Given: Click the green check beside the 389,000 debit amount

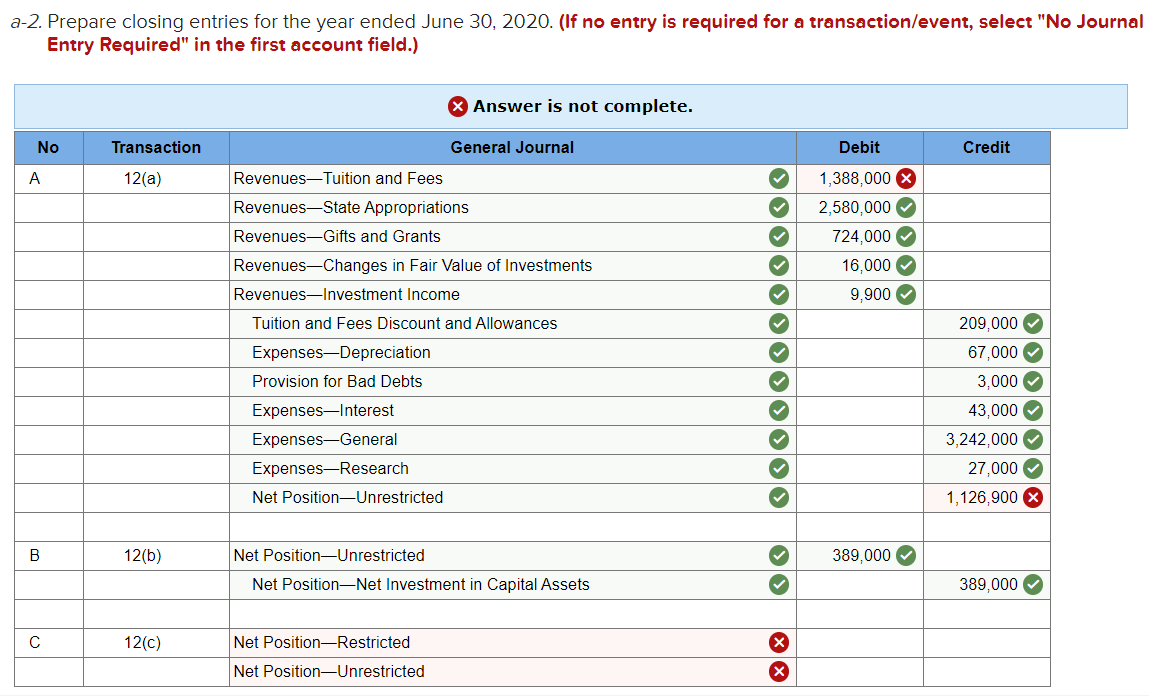Looking at the screenshot, I should [905, 555].
